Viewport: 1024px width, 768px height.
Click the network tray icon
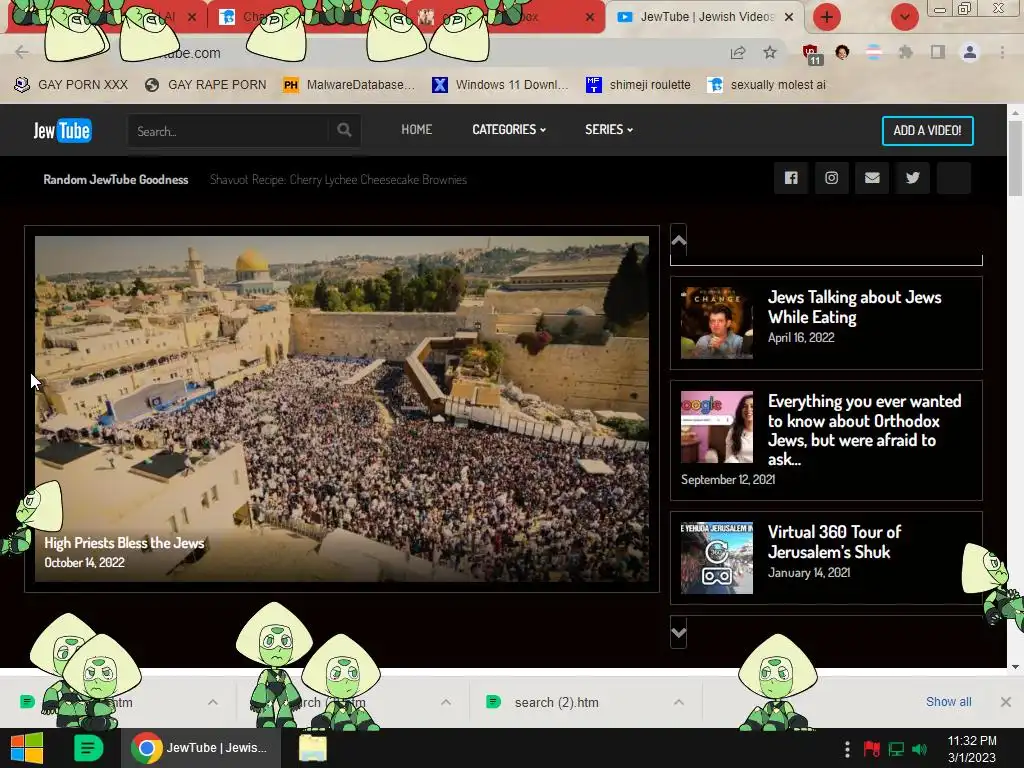(896, 748)
